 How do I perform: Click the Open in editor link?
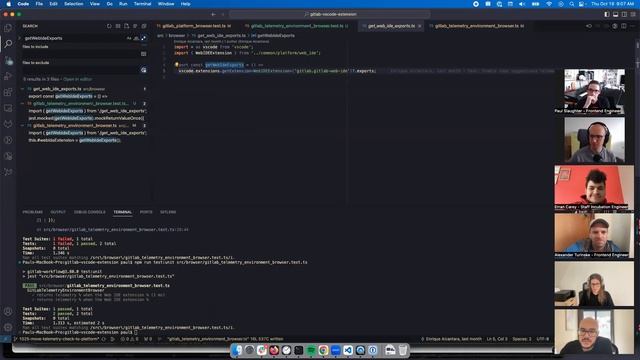(77, 79)
